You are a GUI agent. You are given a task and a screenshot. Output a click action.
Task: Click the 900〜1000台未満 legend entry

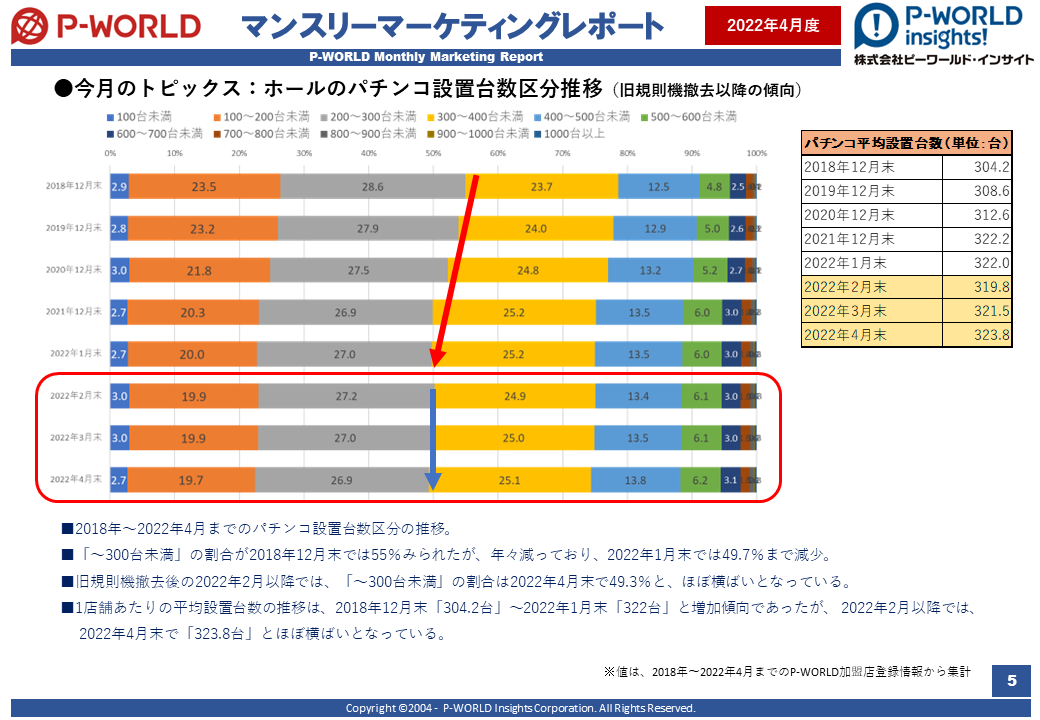pos(478,134)
